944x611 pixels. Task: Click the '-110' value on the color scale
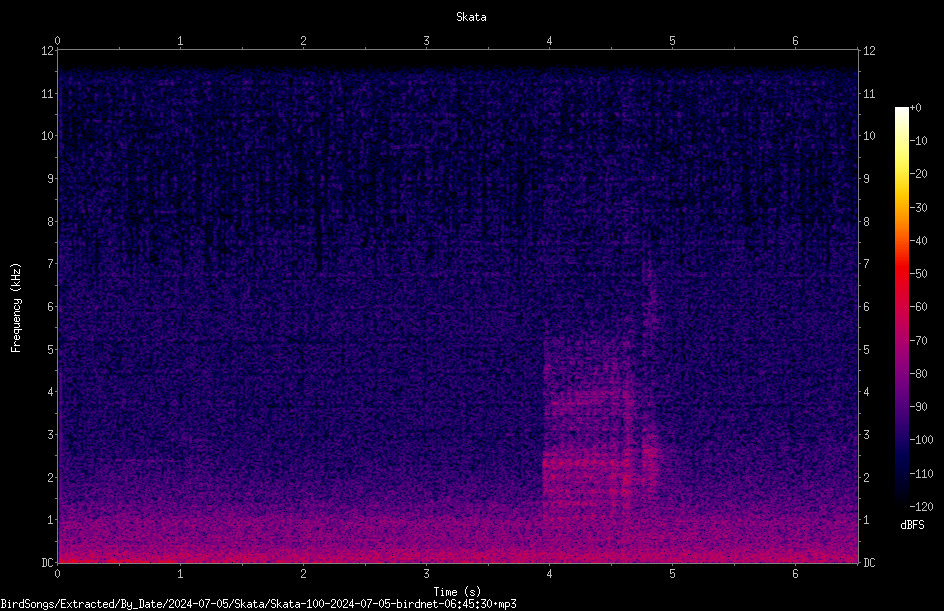[x=921, y=474]
